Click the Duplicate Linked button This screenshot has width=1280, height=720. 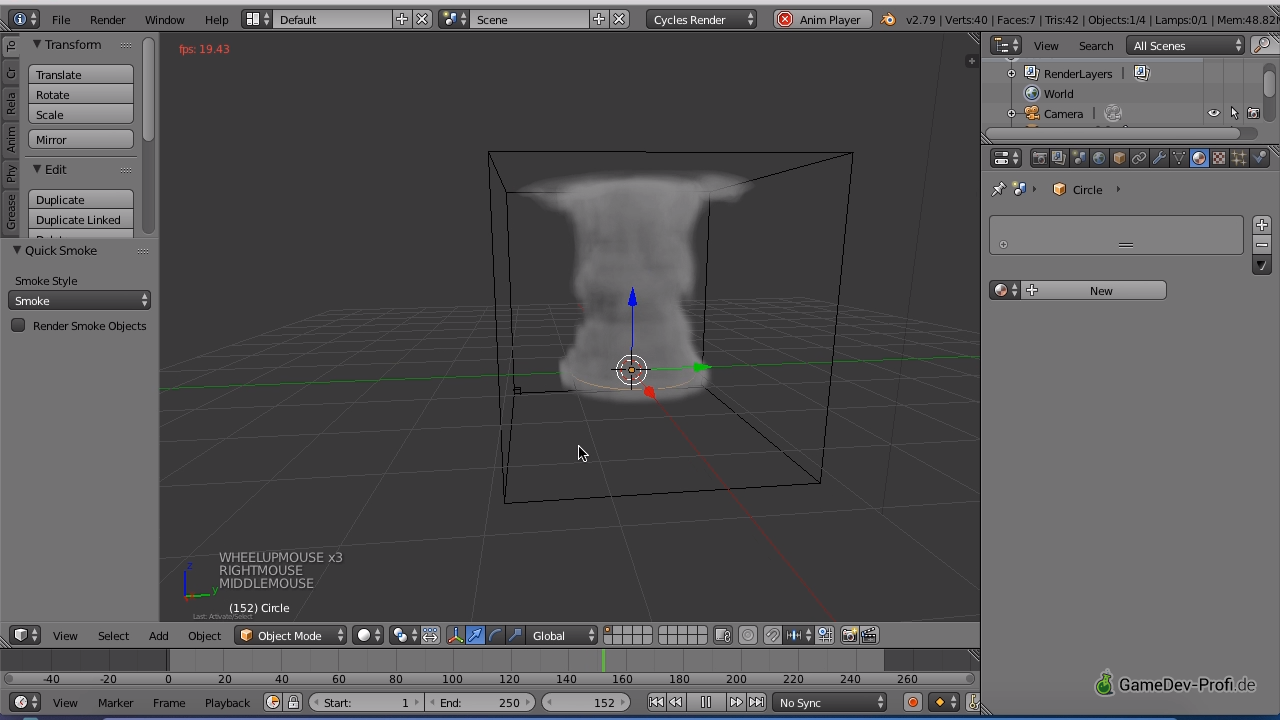(x=81, y=219)
